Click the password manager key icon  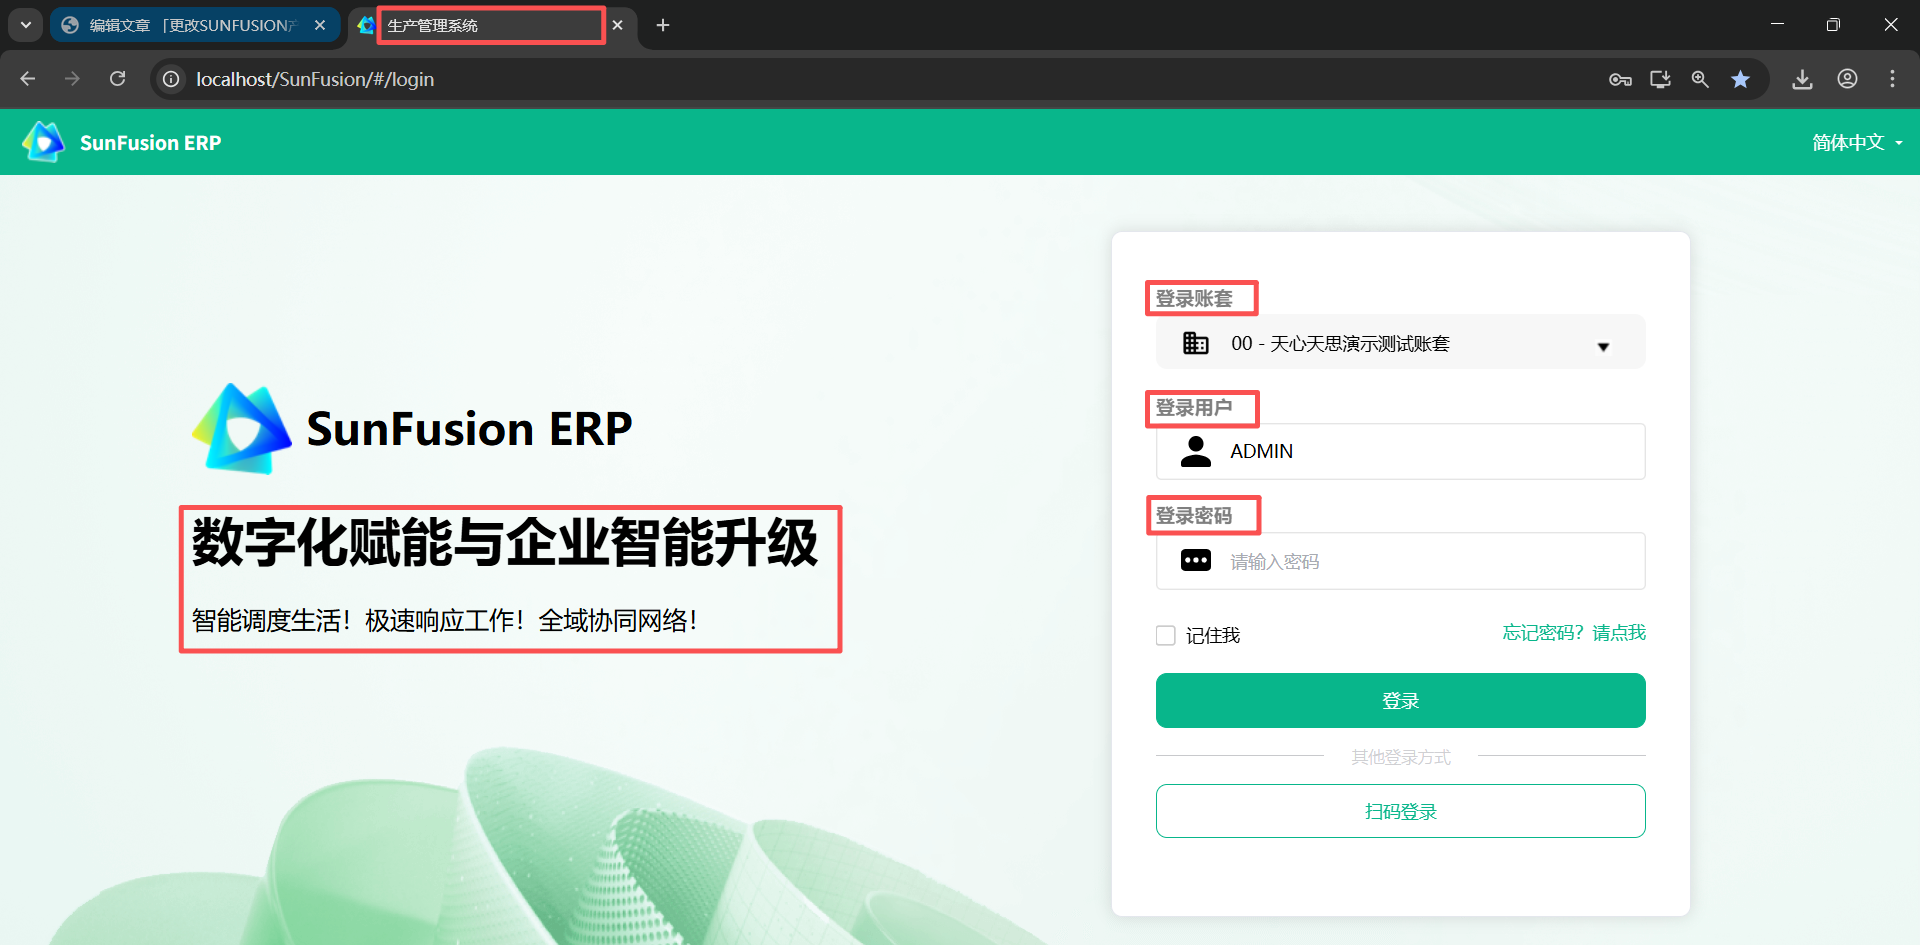click(1620, 80)
